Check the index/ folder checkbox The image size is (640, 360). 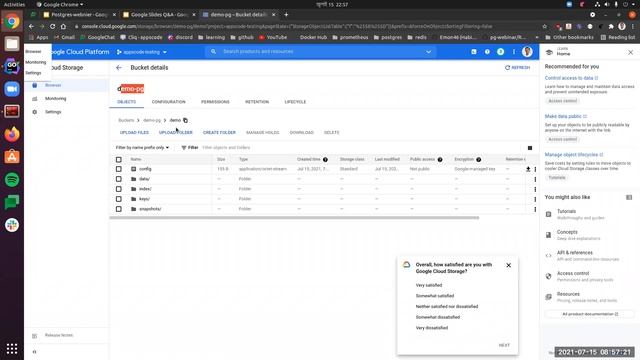pyautogui.click(x=119, y=189)
